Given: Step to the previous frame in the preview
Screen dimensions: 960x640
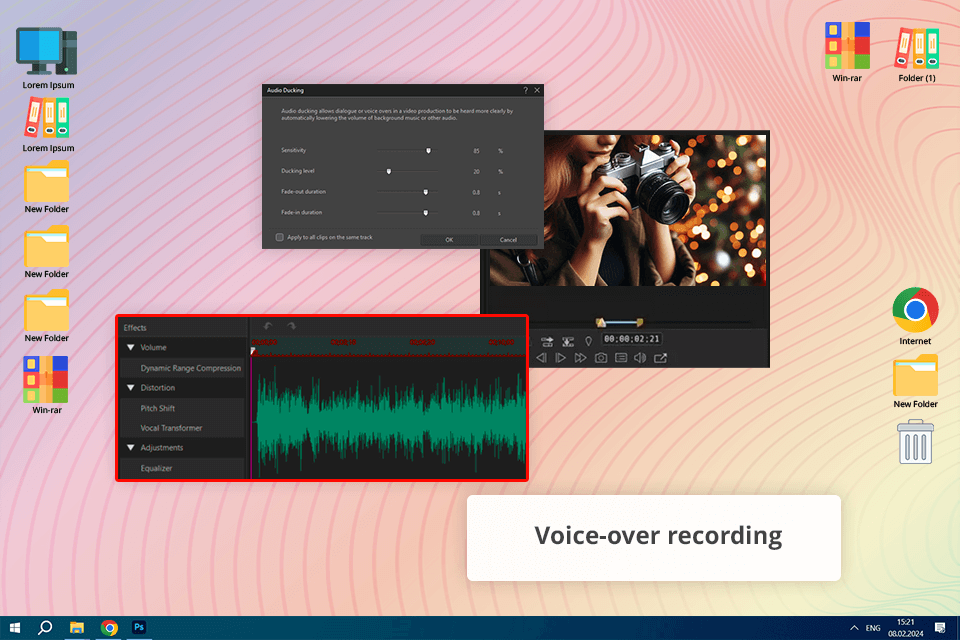Looking at the screenshot, I should tap(541, 358).
